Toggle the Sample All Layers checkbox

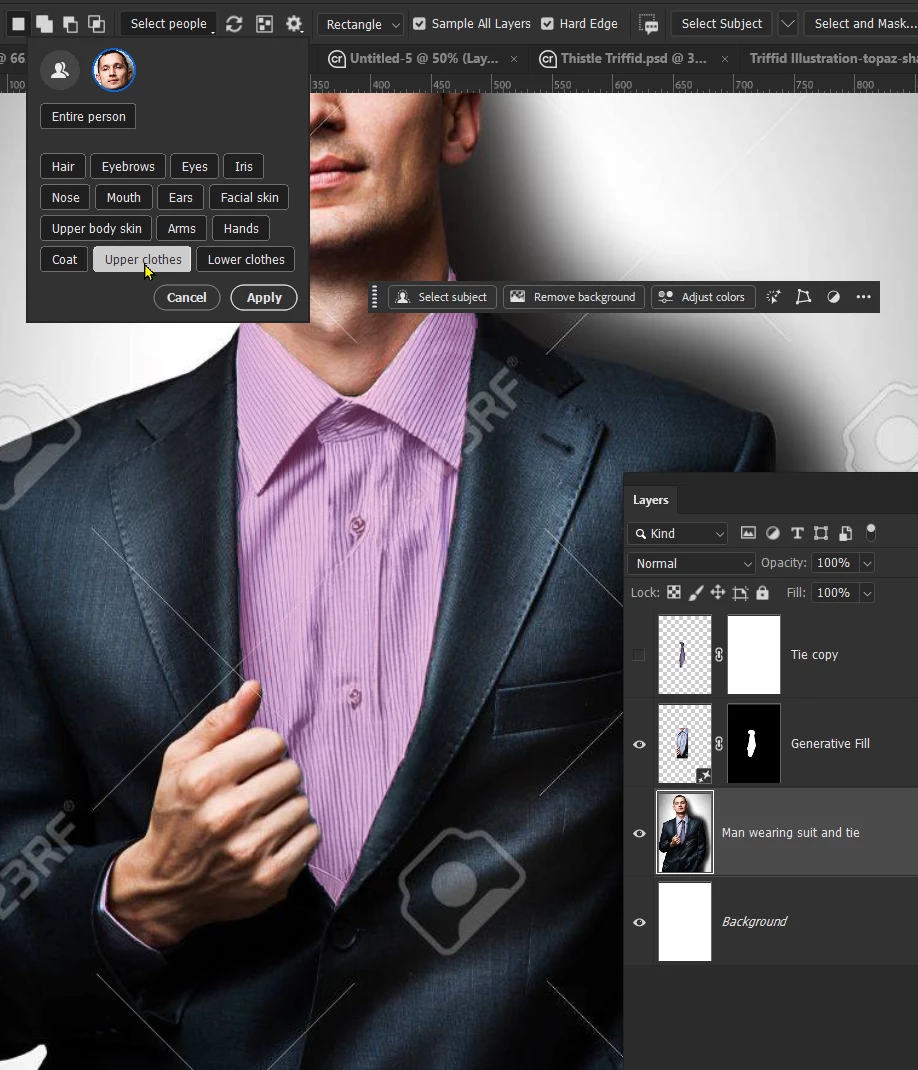click(419, 24)
